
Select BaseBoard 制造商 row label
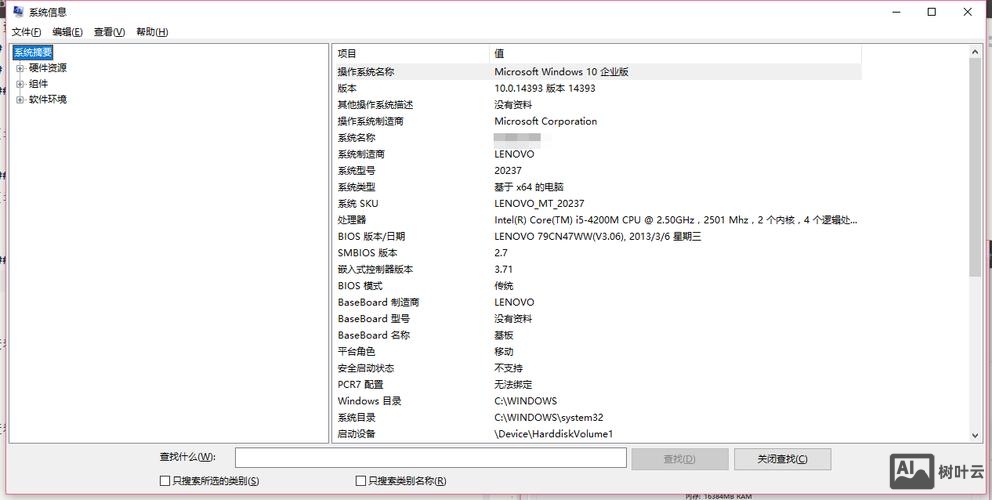click(x=378, y=302)
